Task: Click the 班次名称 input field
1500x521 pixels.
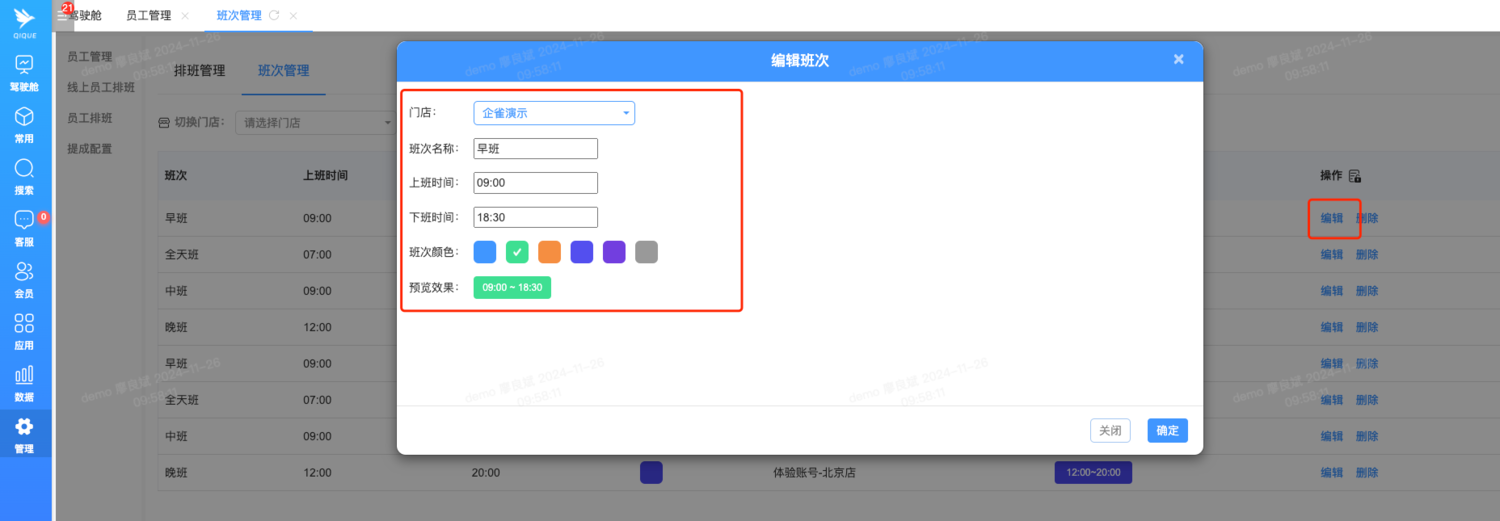Action: [x=535, y=149]
